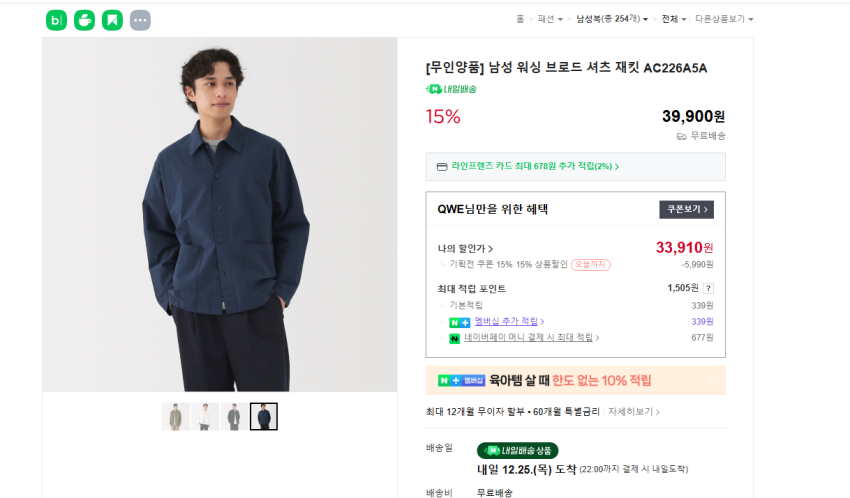Expand the 나의 할인가 details
This screenshot has width=850, height=498.
[x=465, y=248]
